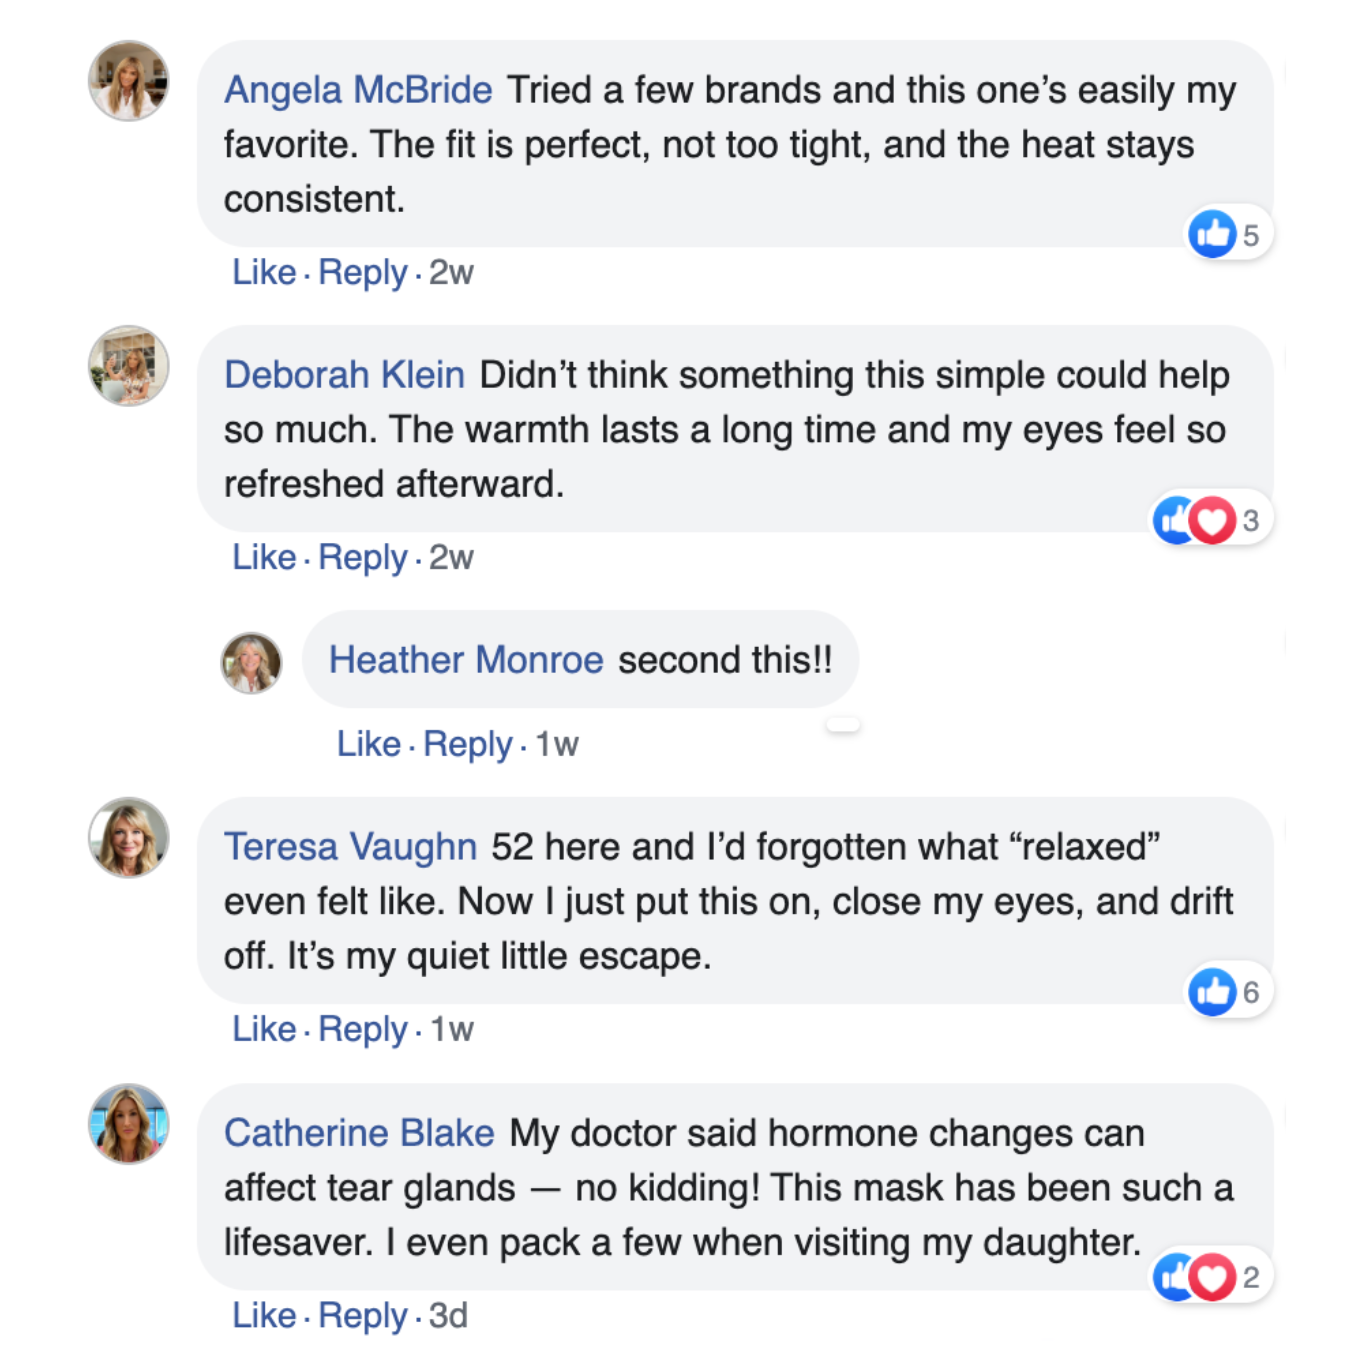
Task: Open the heart reaction on Catherine Blake's comment
Action: point(1212,1277)
